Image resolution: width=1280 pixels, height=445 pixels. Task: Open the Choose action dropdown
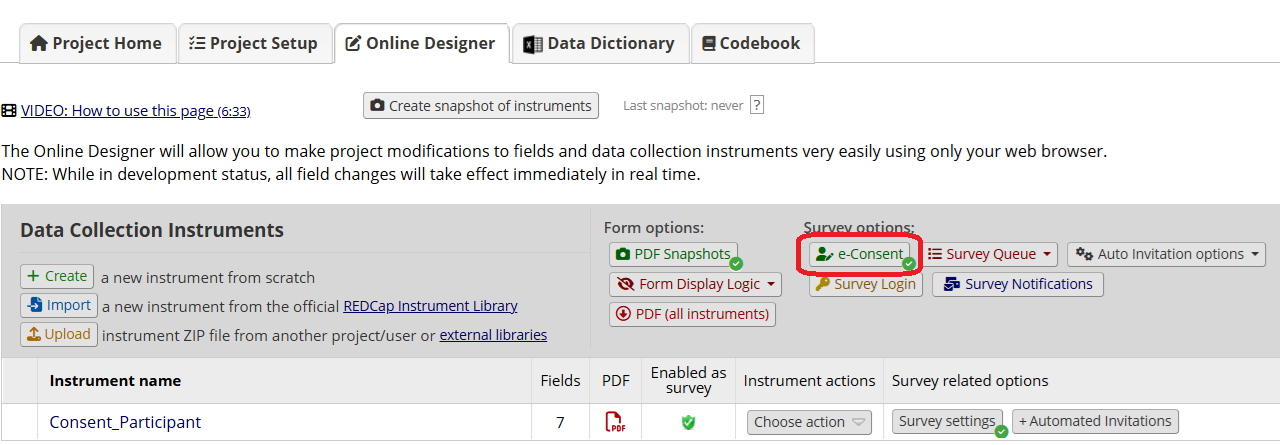coord(809,422)
